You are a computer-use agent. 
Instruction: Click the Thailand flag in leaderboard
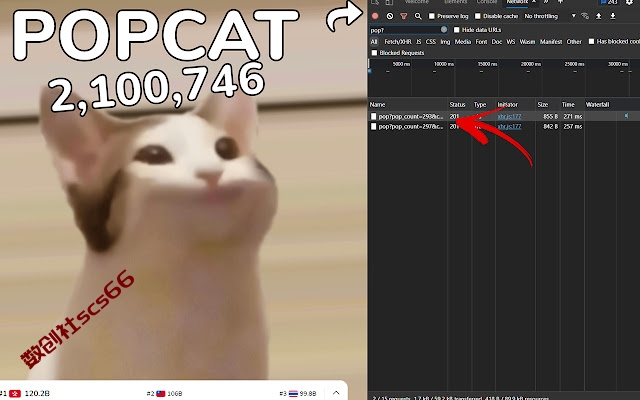pos(293,393)
